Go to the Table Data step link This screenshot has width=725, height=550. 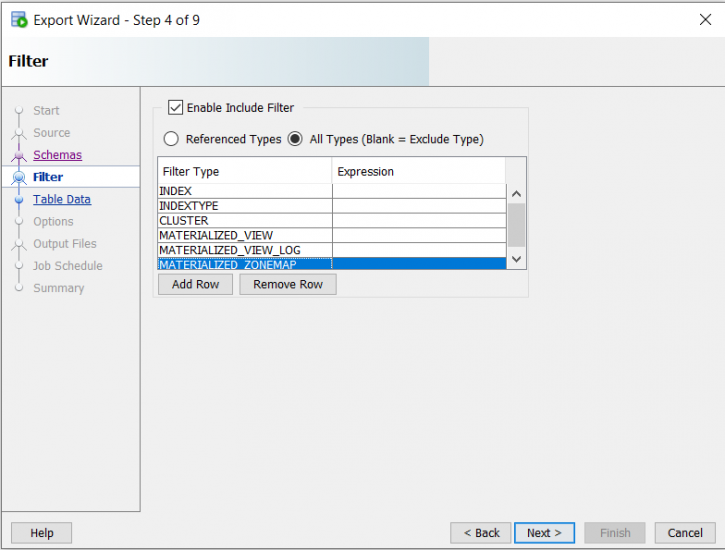(x=62, y=199)
